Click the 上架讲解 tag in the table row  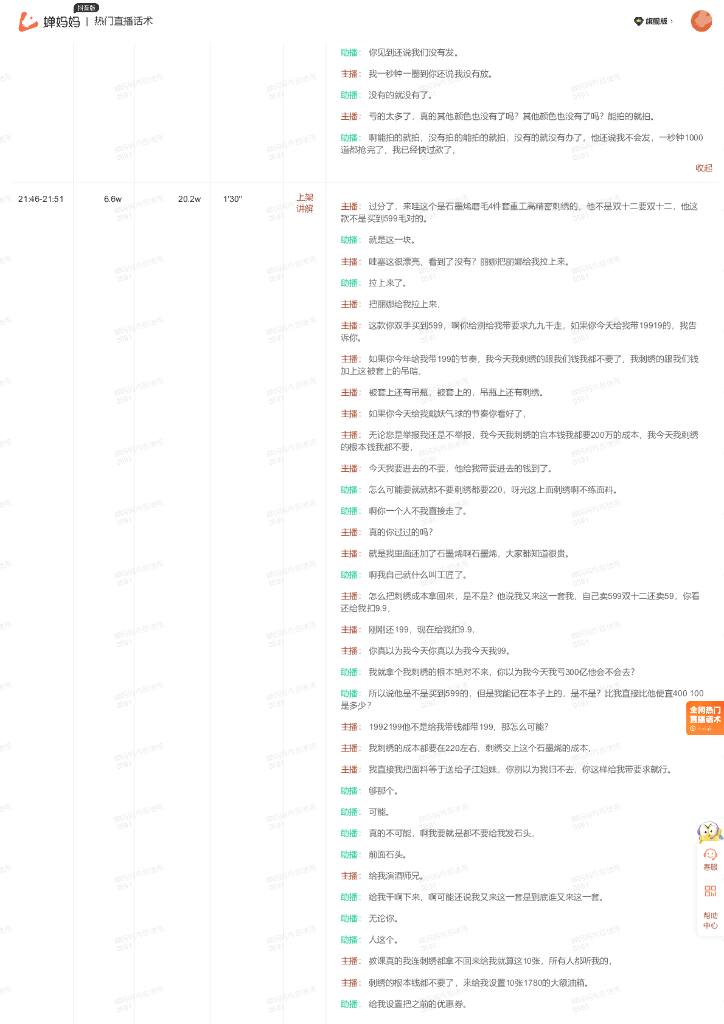point(305,203)
